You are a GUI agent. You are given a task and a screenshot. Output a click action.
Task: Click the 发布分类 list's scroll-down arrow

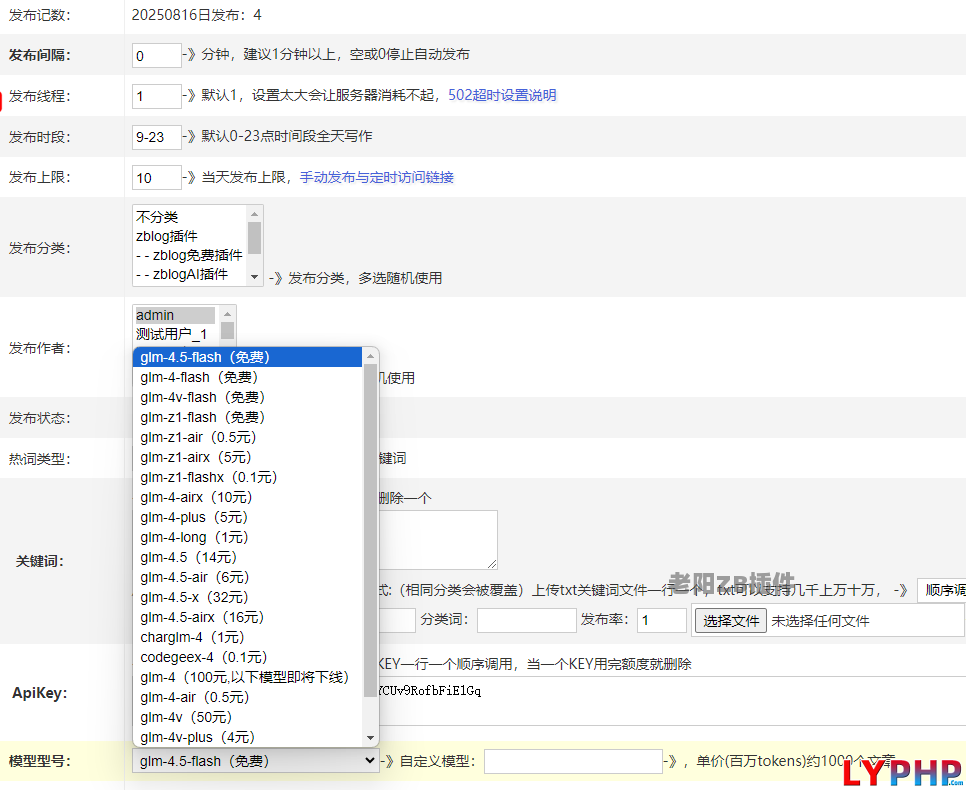coord(254,278)
